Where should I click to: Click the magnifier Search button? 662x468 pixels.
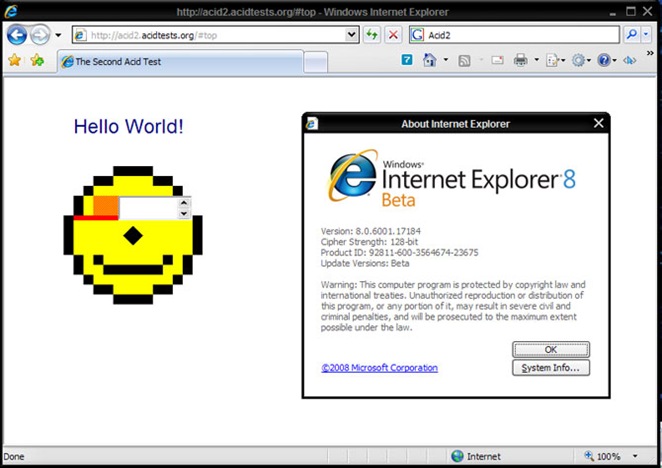(x=632, y=35)
